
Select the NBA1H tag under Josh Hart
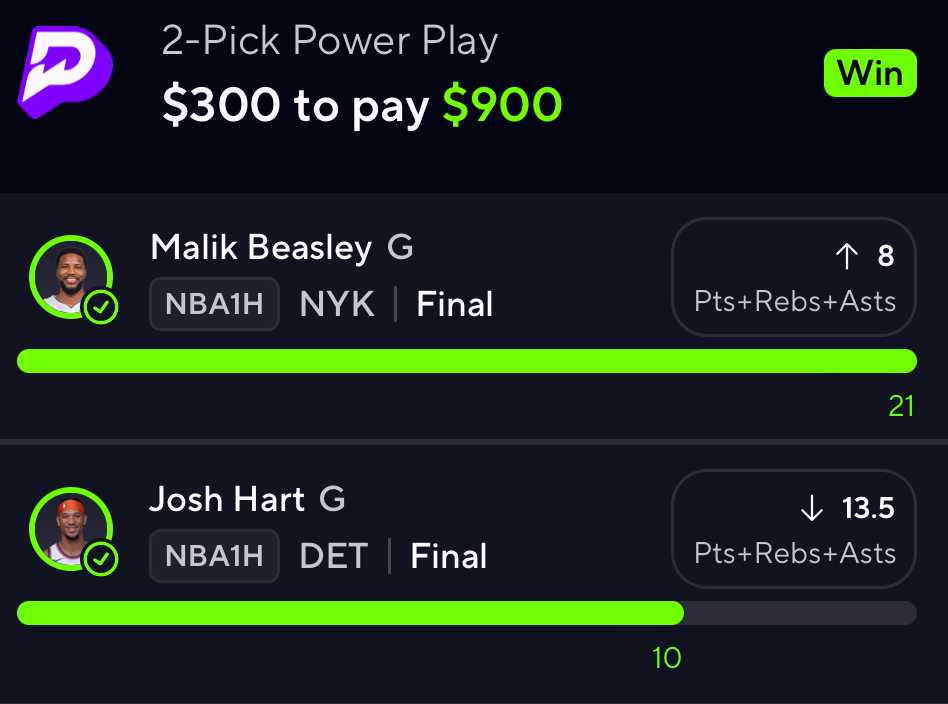215,556
